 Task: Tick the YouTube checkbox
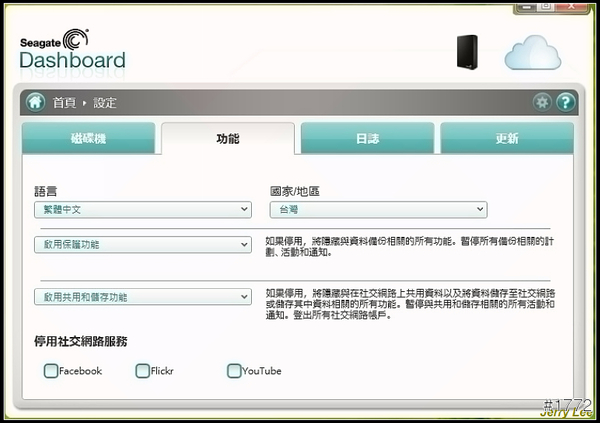click(x=234, y=371)
